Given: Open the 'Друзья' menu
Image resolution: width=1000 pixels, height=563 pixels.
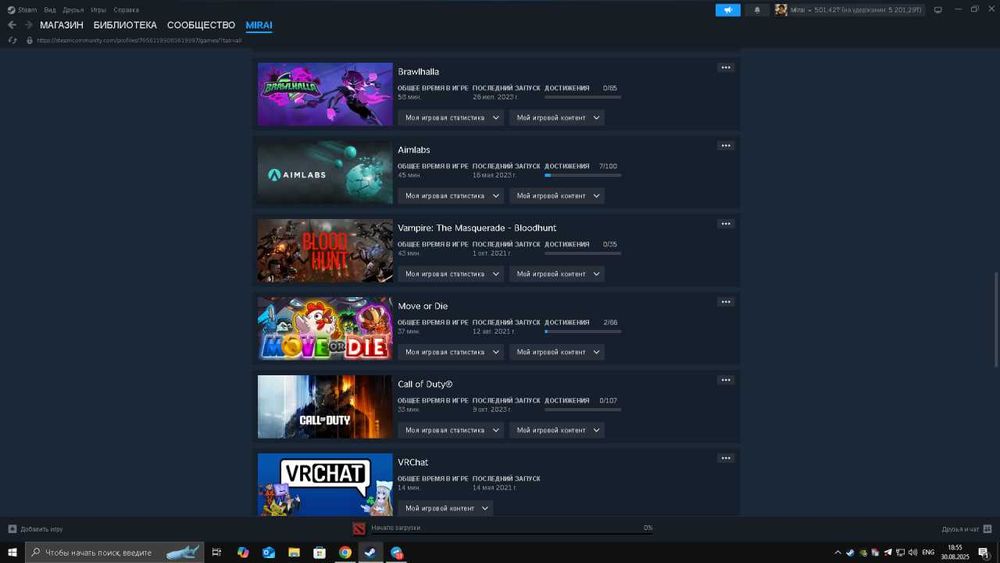Looking at the screenshot, I should point(73,10).
